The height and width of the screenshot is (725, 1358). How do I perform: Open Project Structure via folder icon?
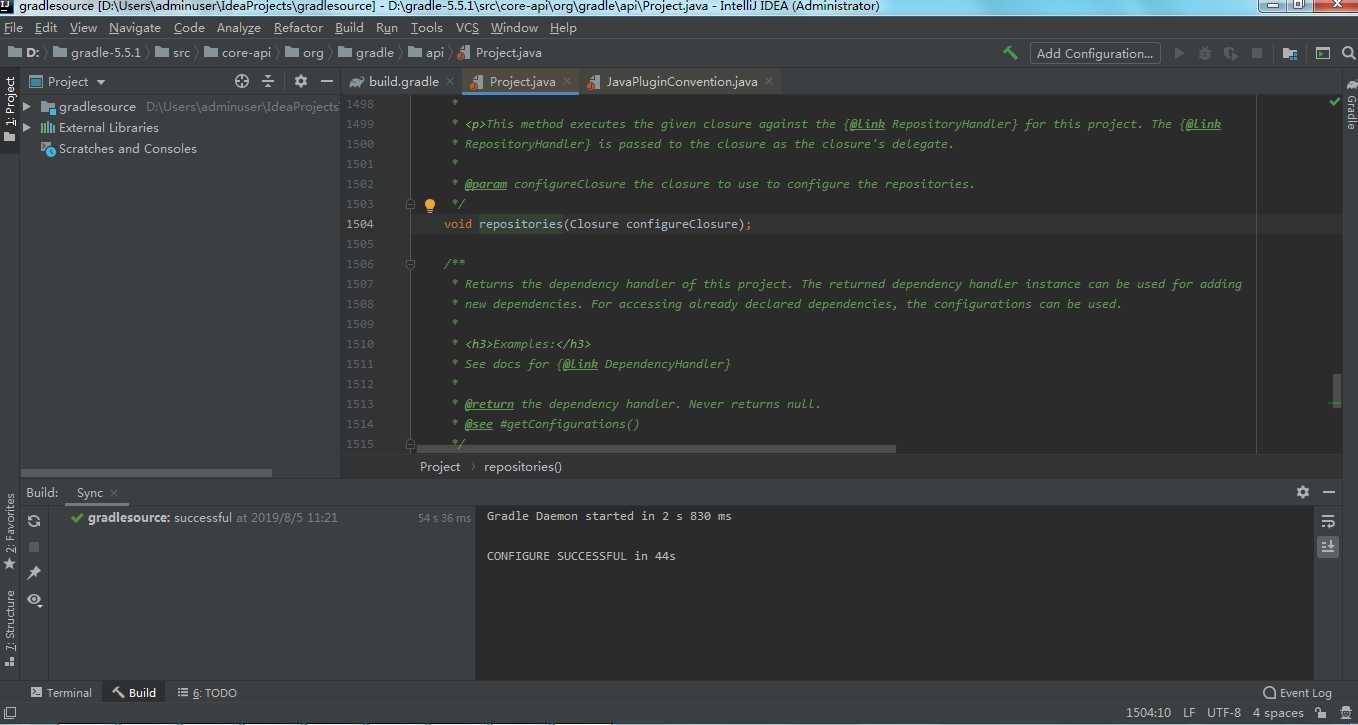pyautogui.click(x=1290, y=53)
